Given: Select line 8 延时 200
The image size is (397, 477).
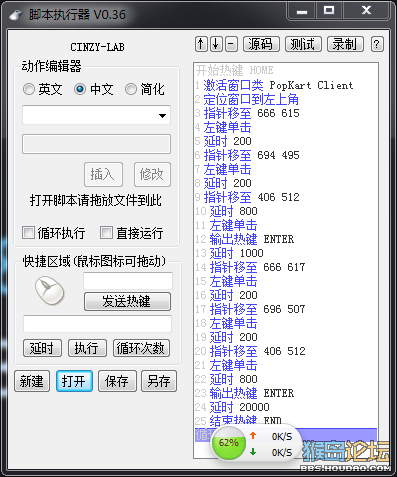Looking at the screenshot, I should point(286,183).
